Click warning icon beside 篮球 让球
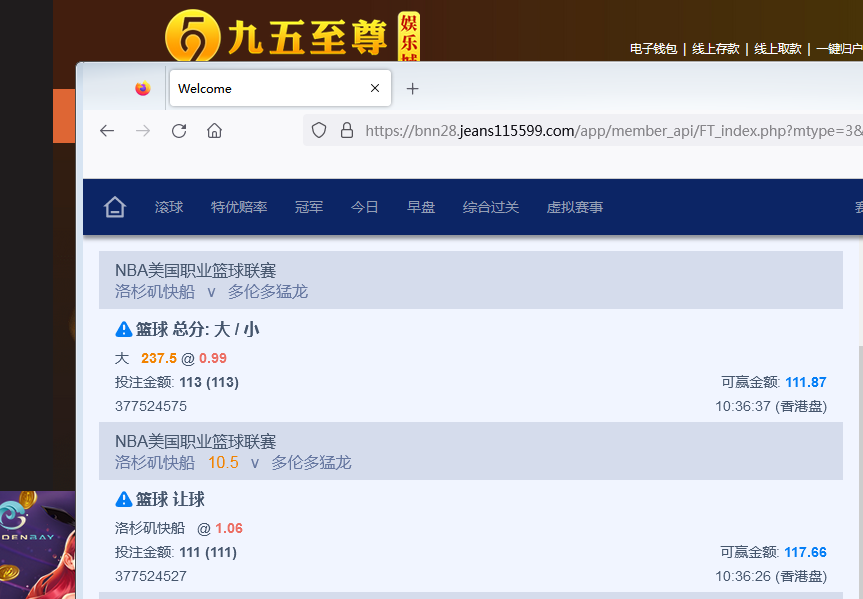This screenshot has height=599, width=863. (123, 499)
